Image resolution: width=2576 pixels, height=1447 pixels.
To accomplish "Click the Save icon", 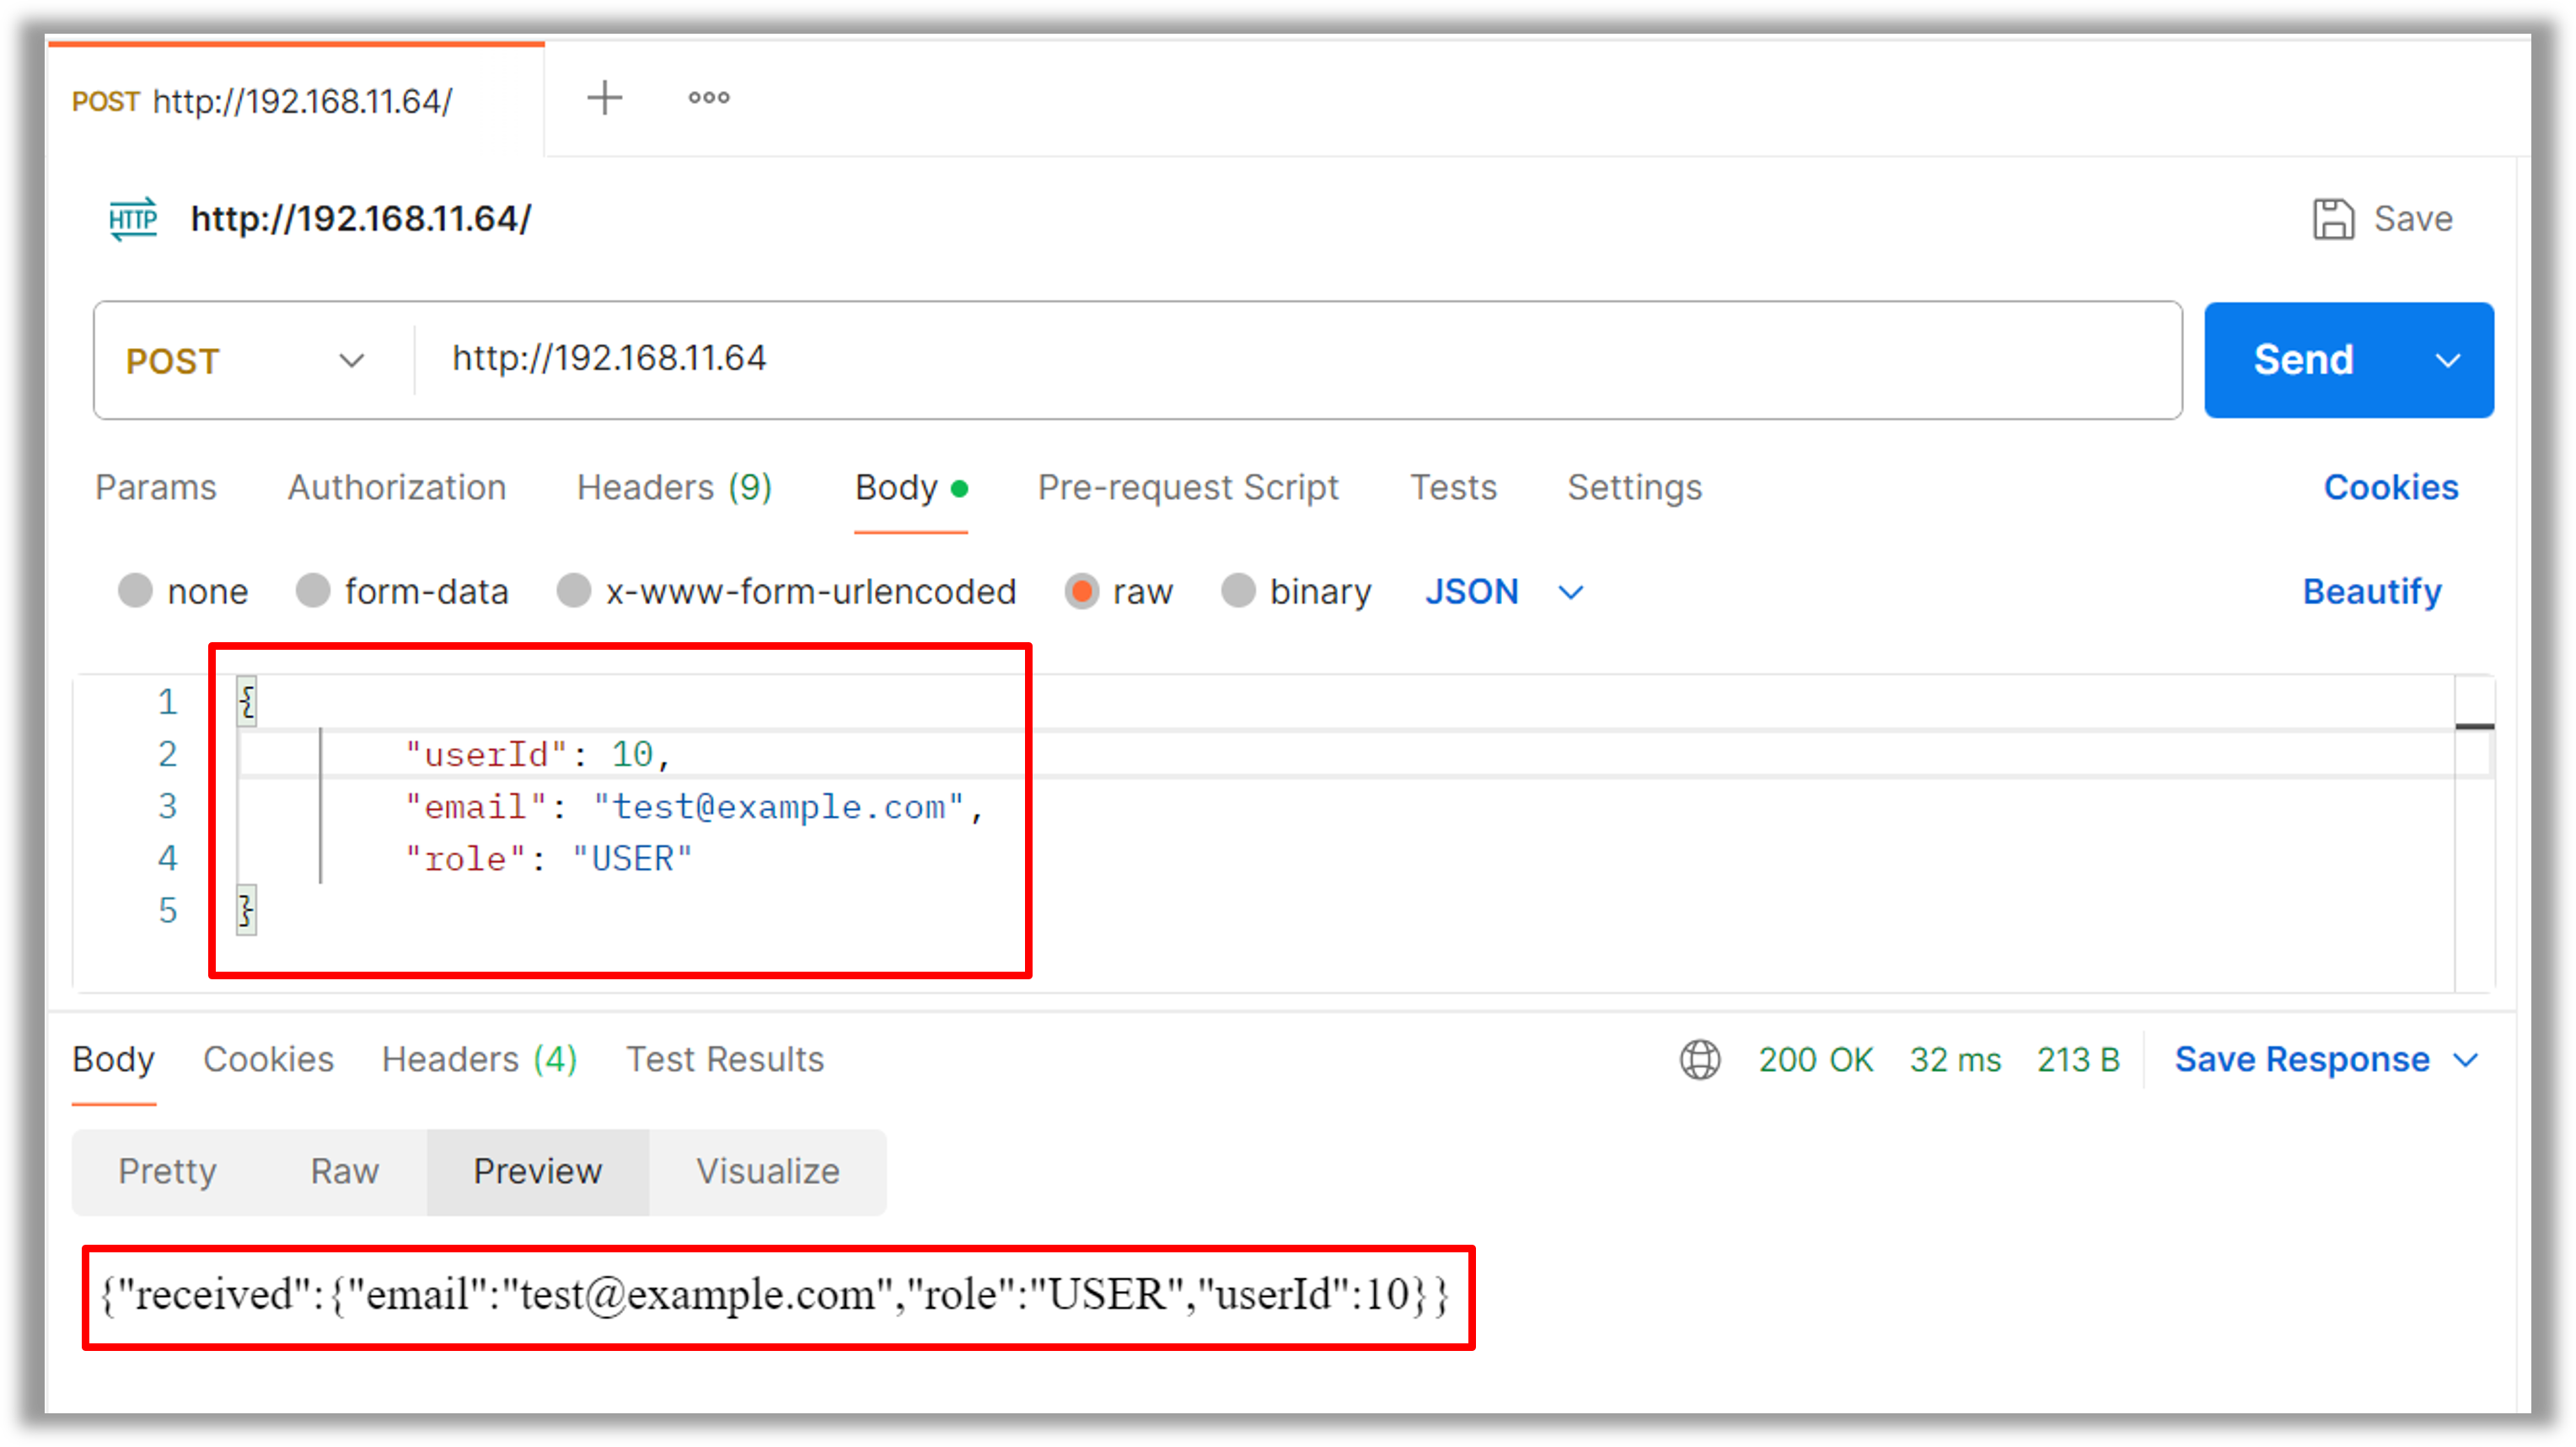I will tap(2333, 219).
